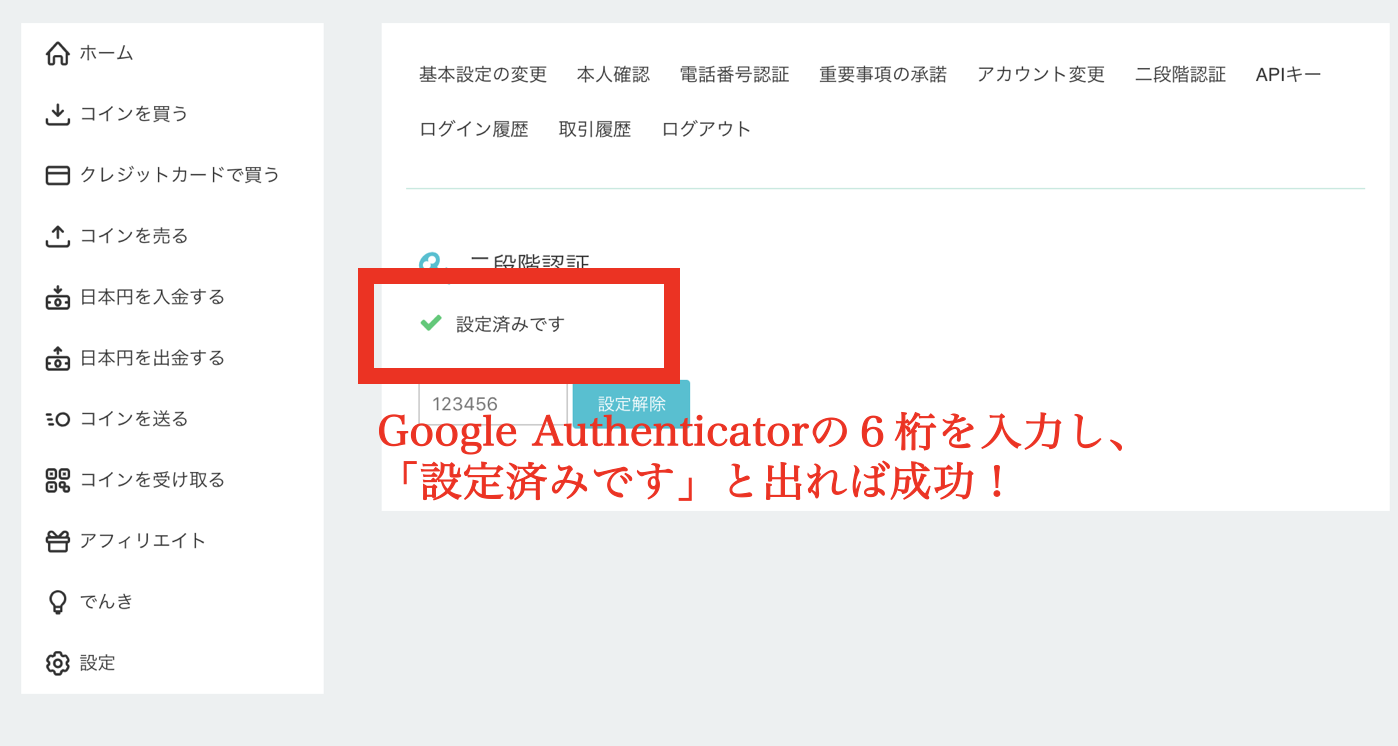Select the コインを買う download icon

58,114
